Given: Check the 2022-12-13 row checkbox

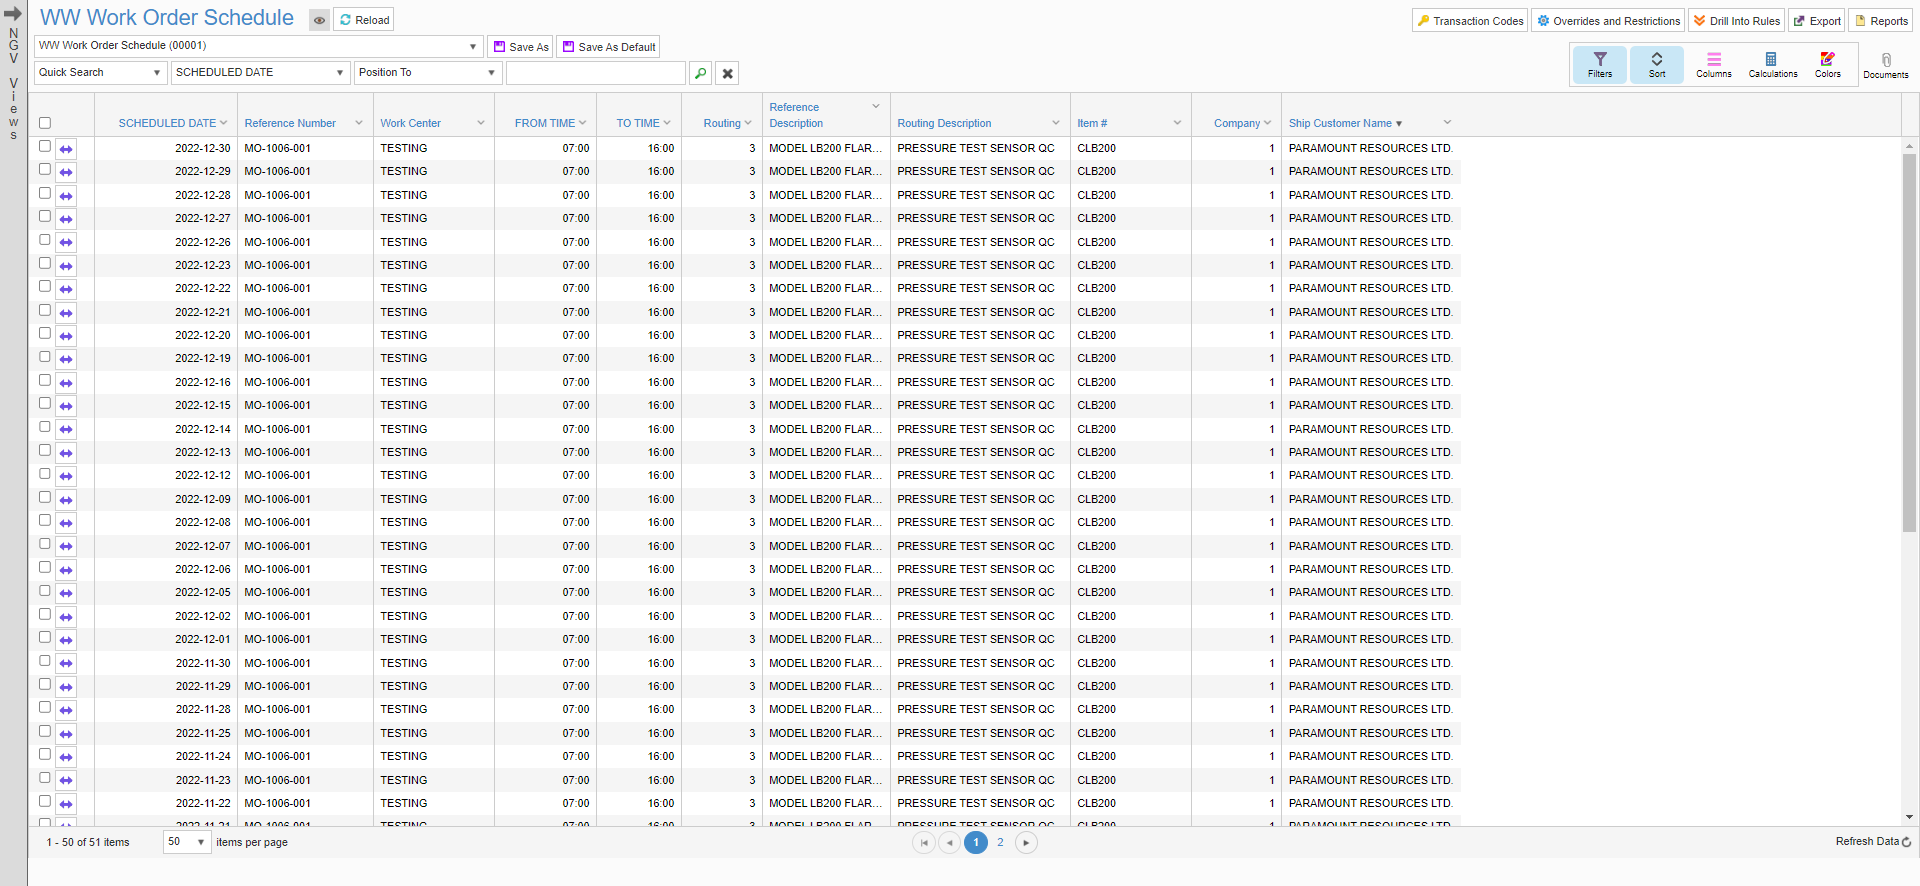Looking at the screenshot, I should tap(45, 450).
